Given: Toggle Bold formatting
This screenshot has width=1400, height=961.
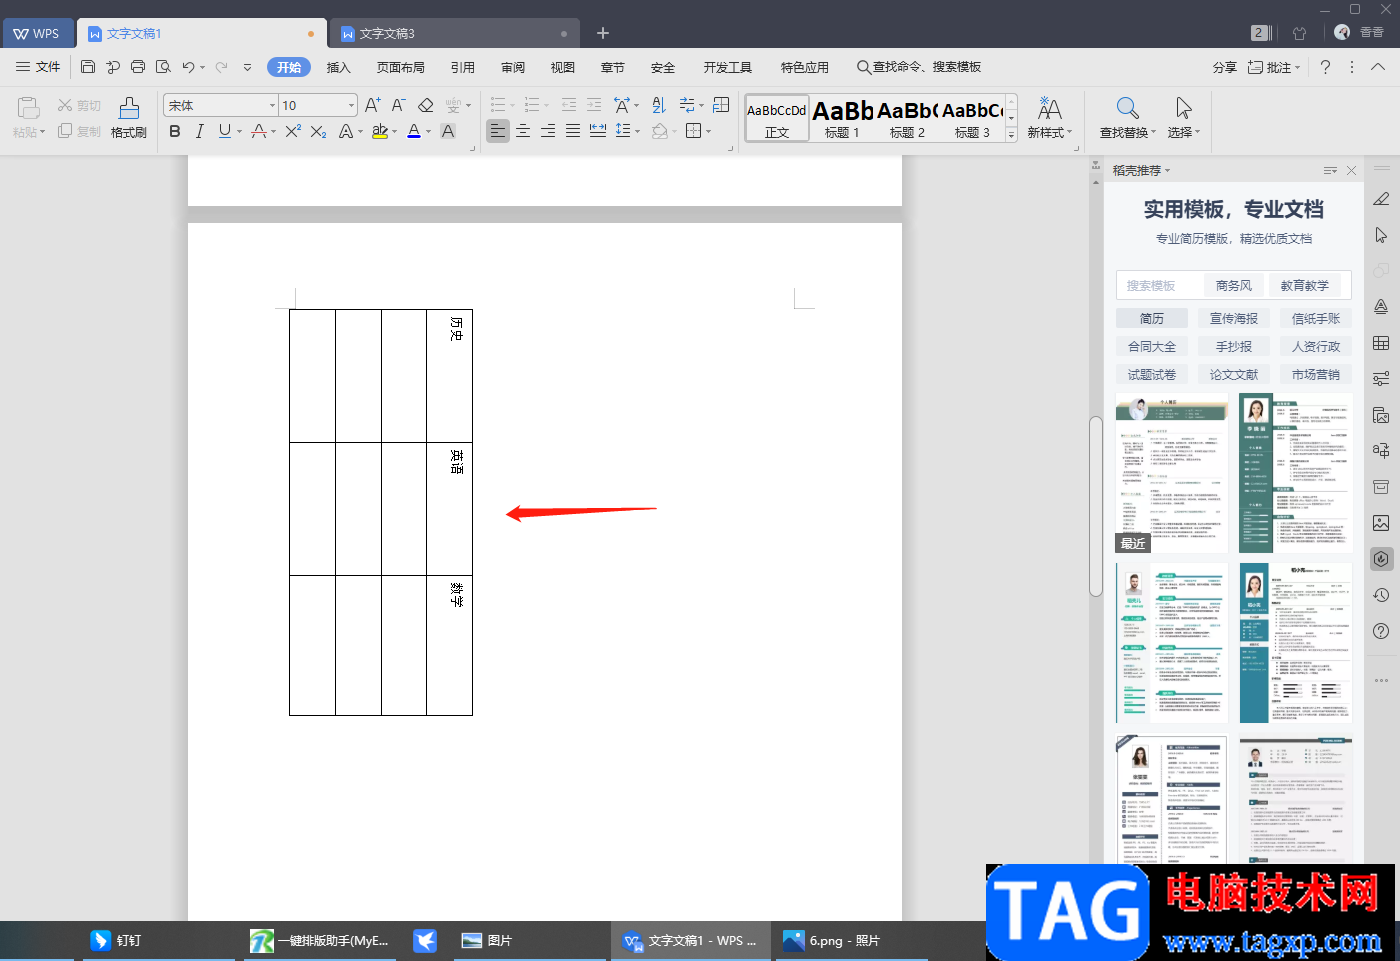Looking at the screenshot, I should point(175,131).
